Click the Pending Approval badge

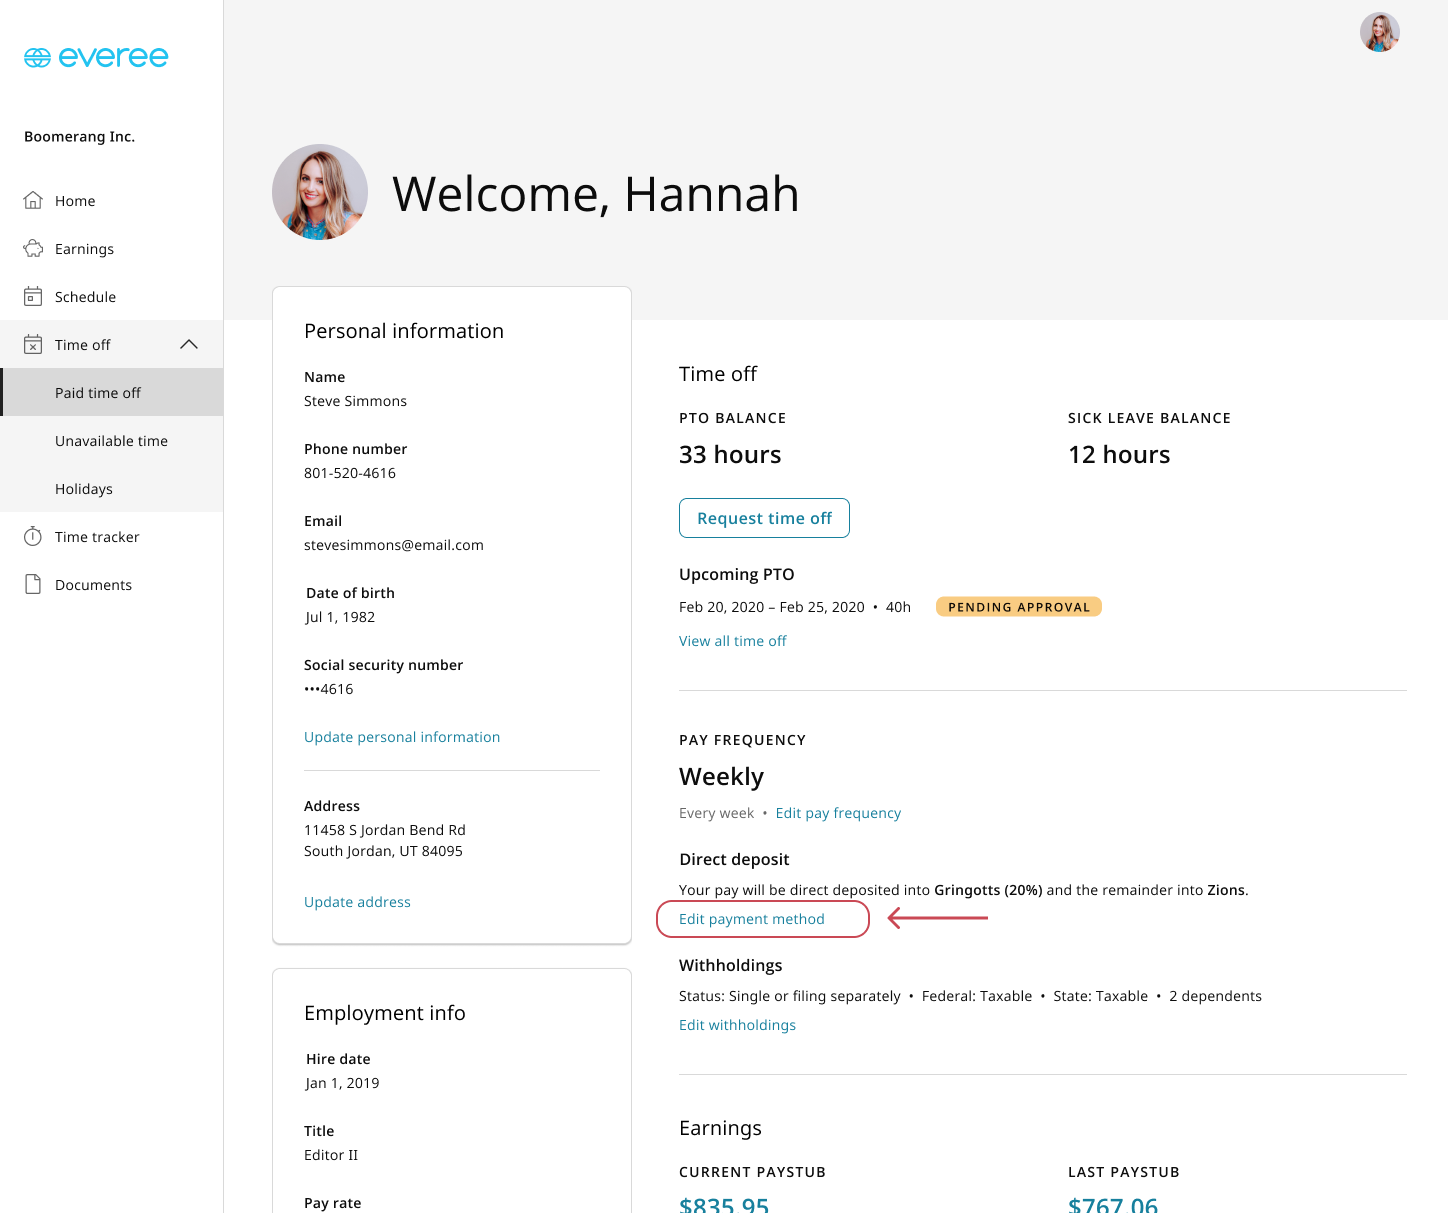(x=1019, y=607)
